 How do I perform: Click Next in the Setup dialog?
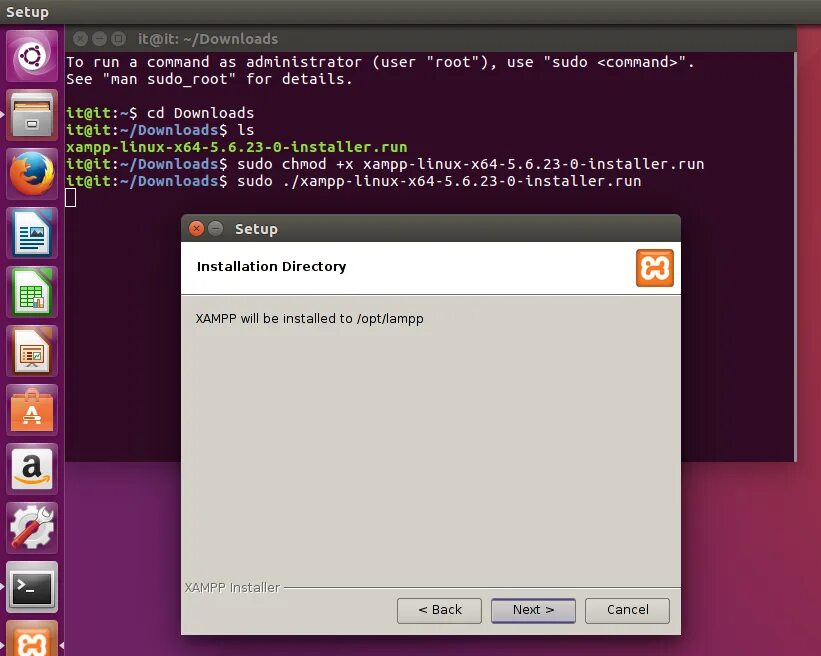pyautogui.click(x=533, y=610)
